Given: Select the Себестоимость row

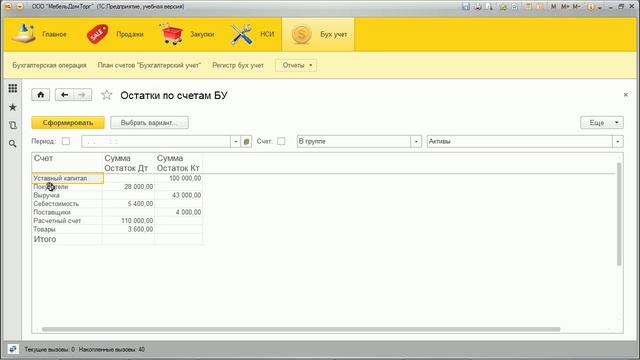Looking at the screenshot, I should click(x=67, y=204).
